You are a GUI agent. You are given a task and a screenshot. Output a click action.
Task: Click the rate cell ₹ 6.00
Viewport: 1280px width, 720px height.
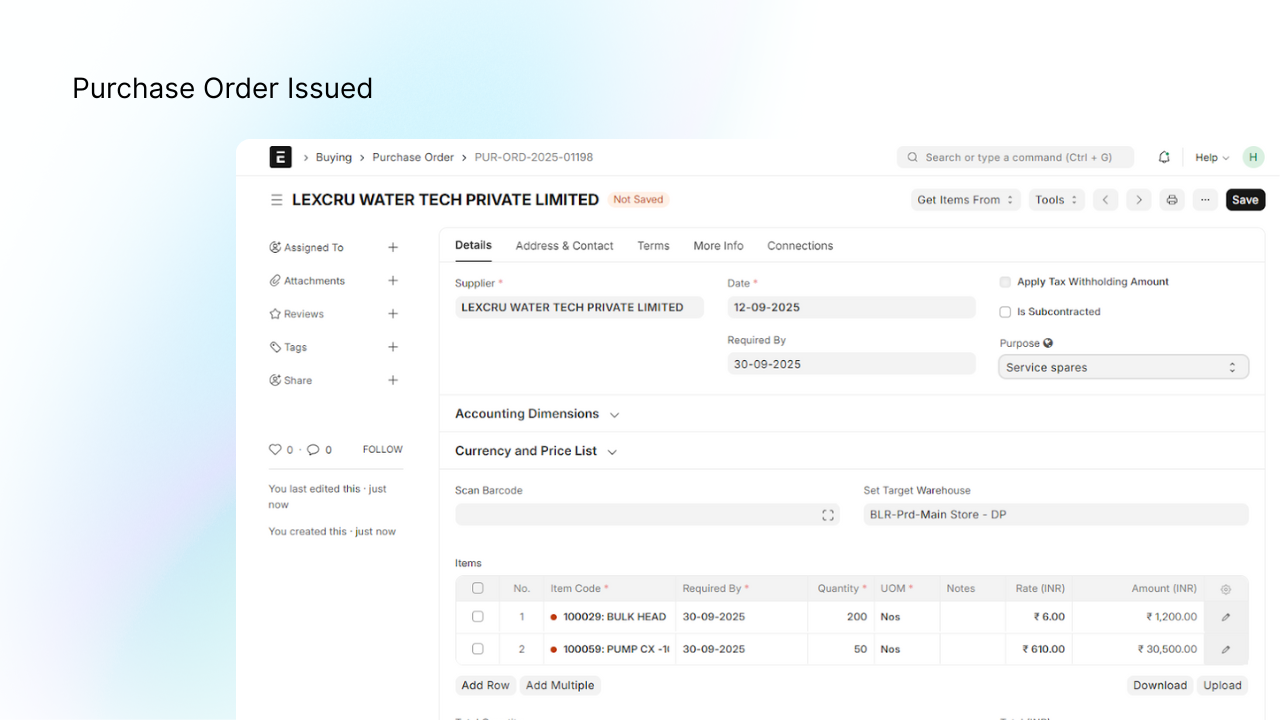tap(1039, 617)
